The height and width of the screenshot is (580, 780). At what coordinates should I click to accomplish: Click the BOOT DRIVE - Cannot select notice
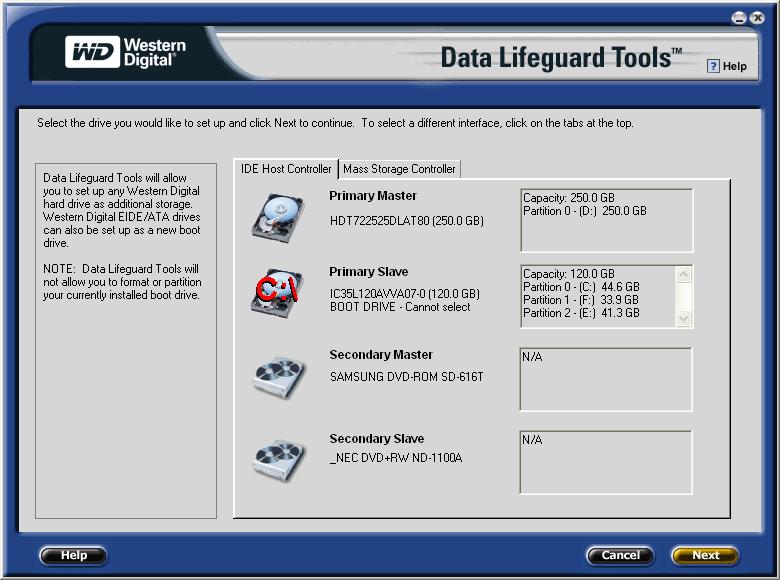pyautogui.click(x=400, y=307)
